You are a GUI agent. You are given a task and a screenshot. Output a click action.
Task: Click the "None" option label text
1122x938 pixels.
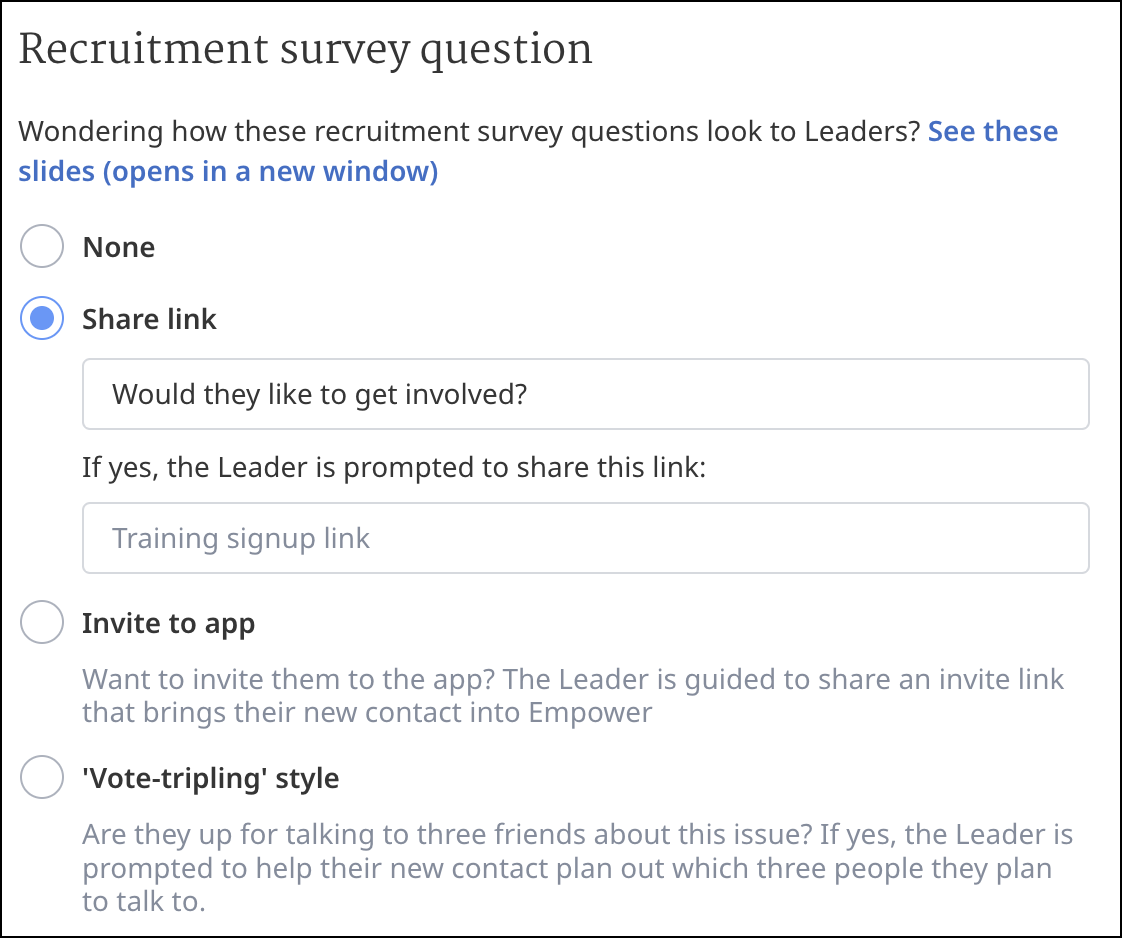click(x=118, y=247)
